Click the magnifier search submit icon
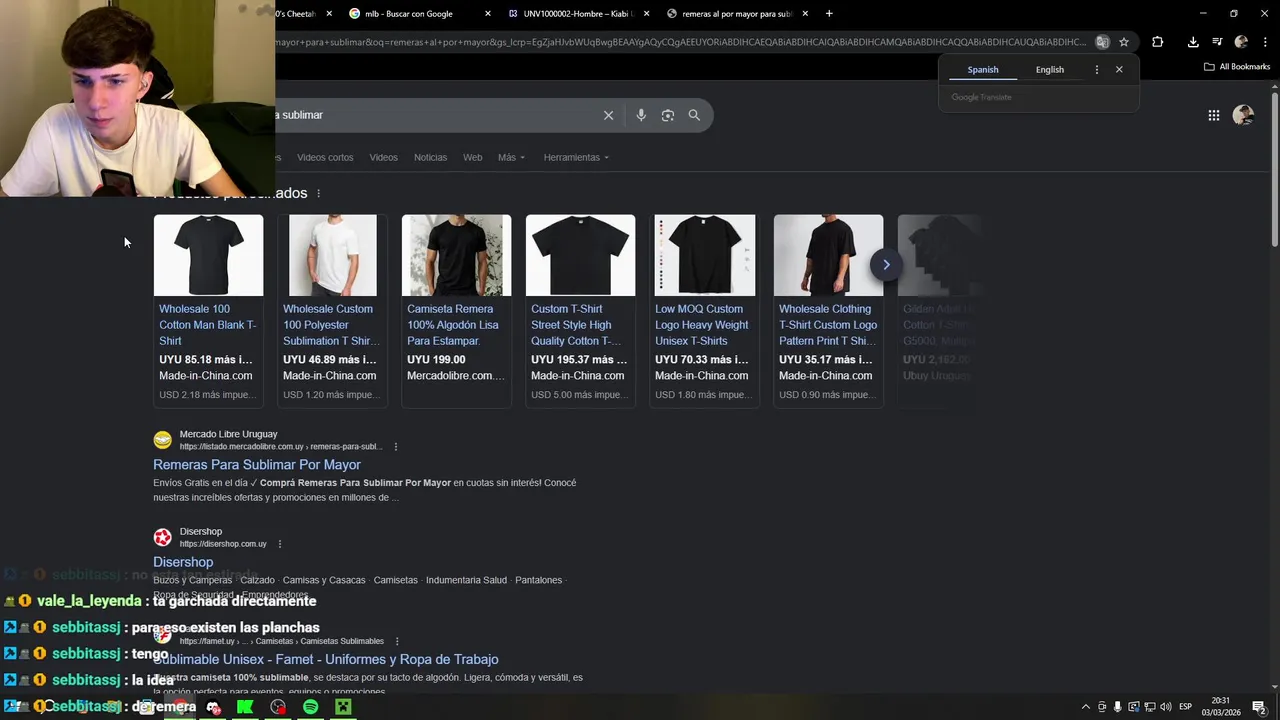 coord(694,115)
